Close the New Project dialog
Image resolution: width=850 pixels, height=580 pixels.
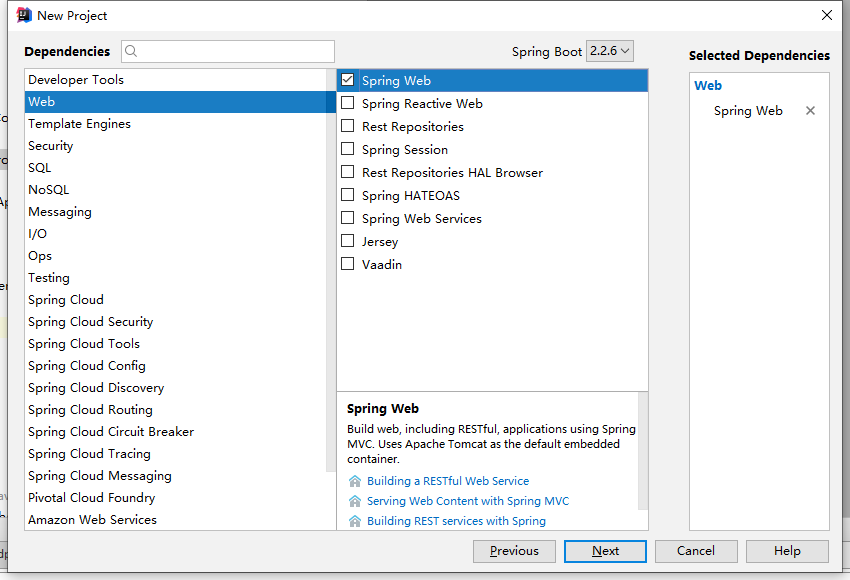click(x=827, y=15)
